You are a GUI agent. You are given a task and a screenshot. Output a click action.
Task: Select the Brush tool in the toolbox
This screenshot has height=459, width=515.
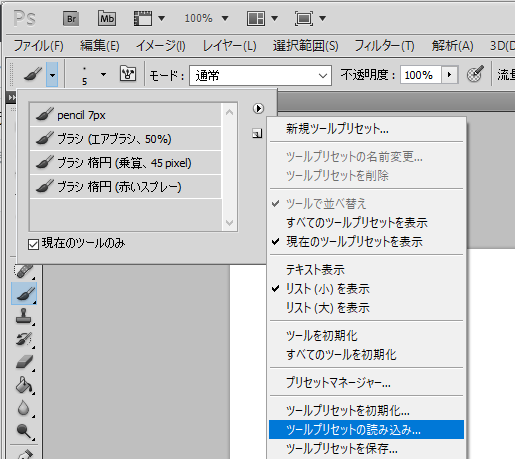click(x=24, y=294)
